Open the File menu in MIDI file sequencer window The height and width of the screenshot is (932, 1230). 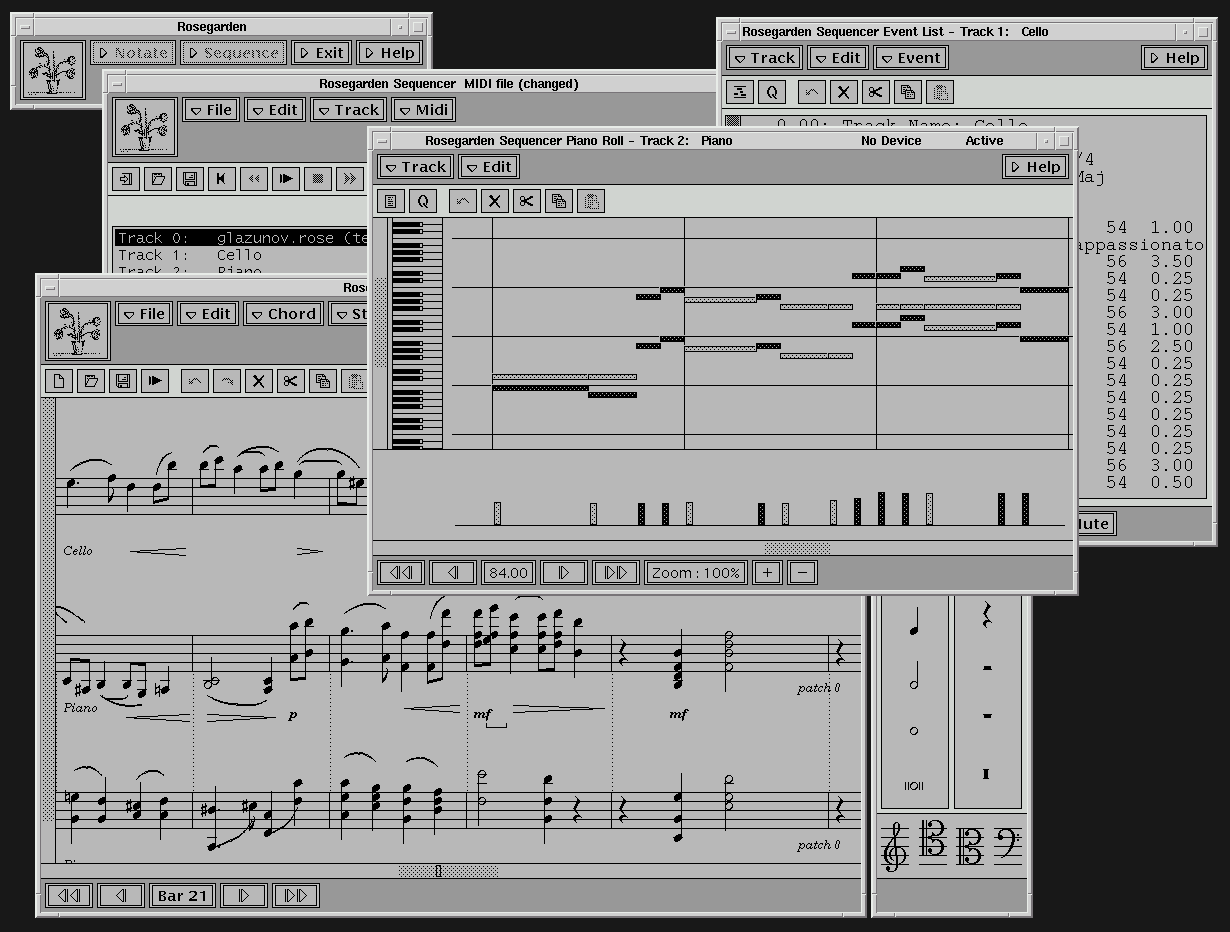click(x=210, y=110)
